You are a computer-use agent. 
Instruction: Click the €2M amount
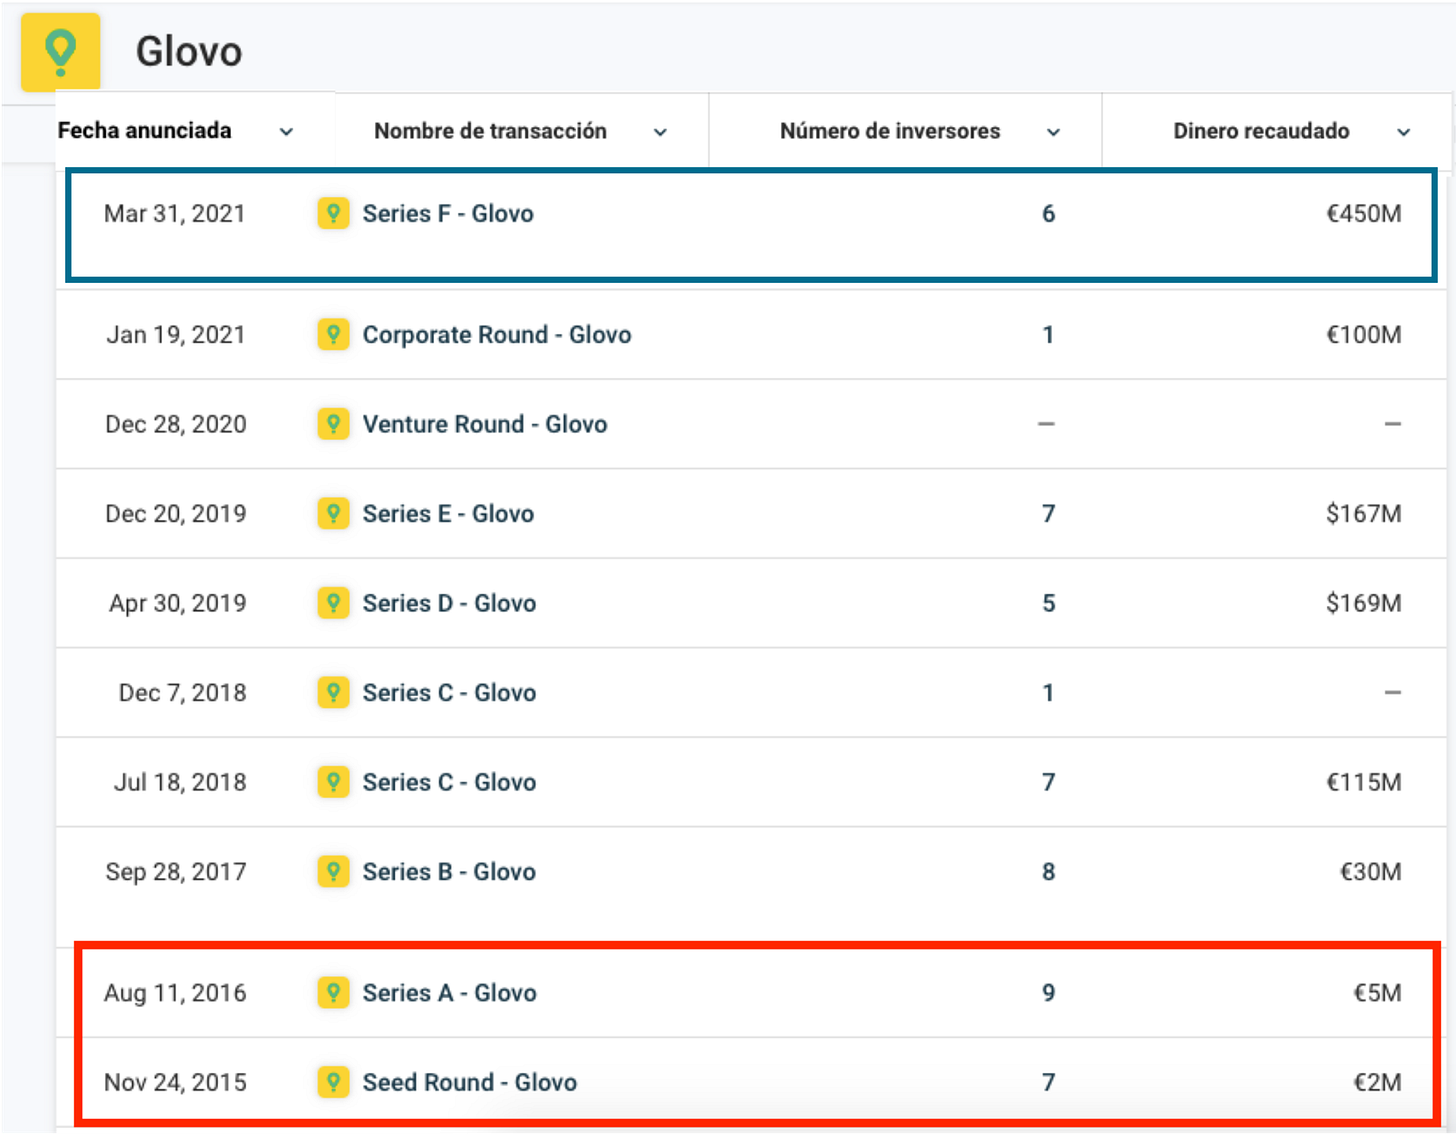coord(1378,1082)
